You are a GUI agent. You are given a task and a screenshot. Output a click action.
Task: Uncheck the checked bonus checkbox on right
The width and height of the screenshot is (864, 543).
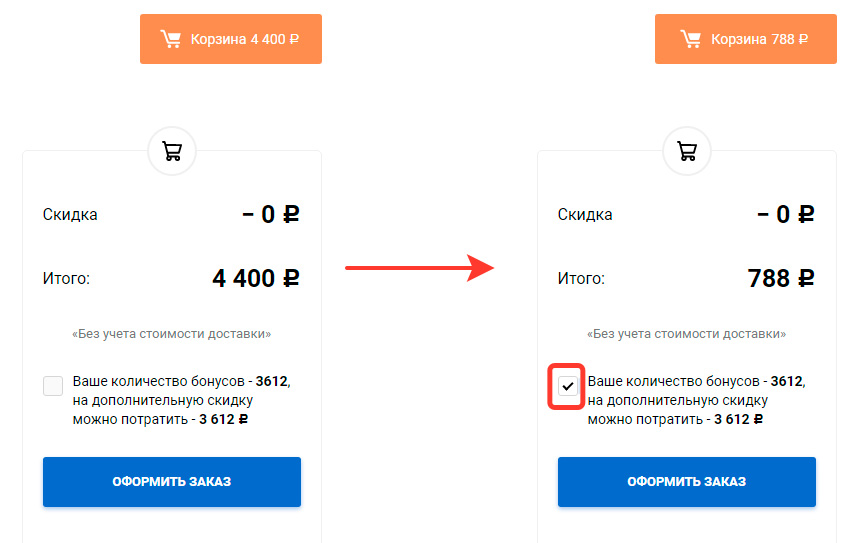click(x=567, y=386)
